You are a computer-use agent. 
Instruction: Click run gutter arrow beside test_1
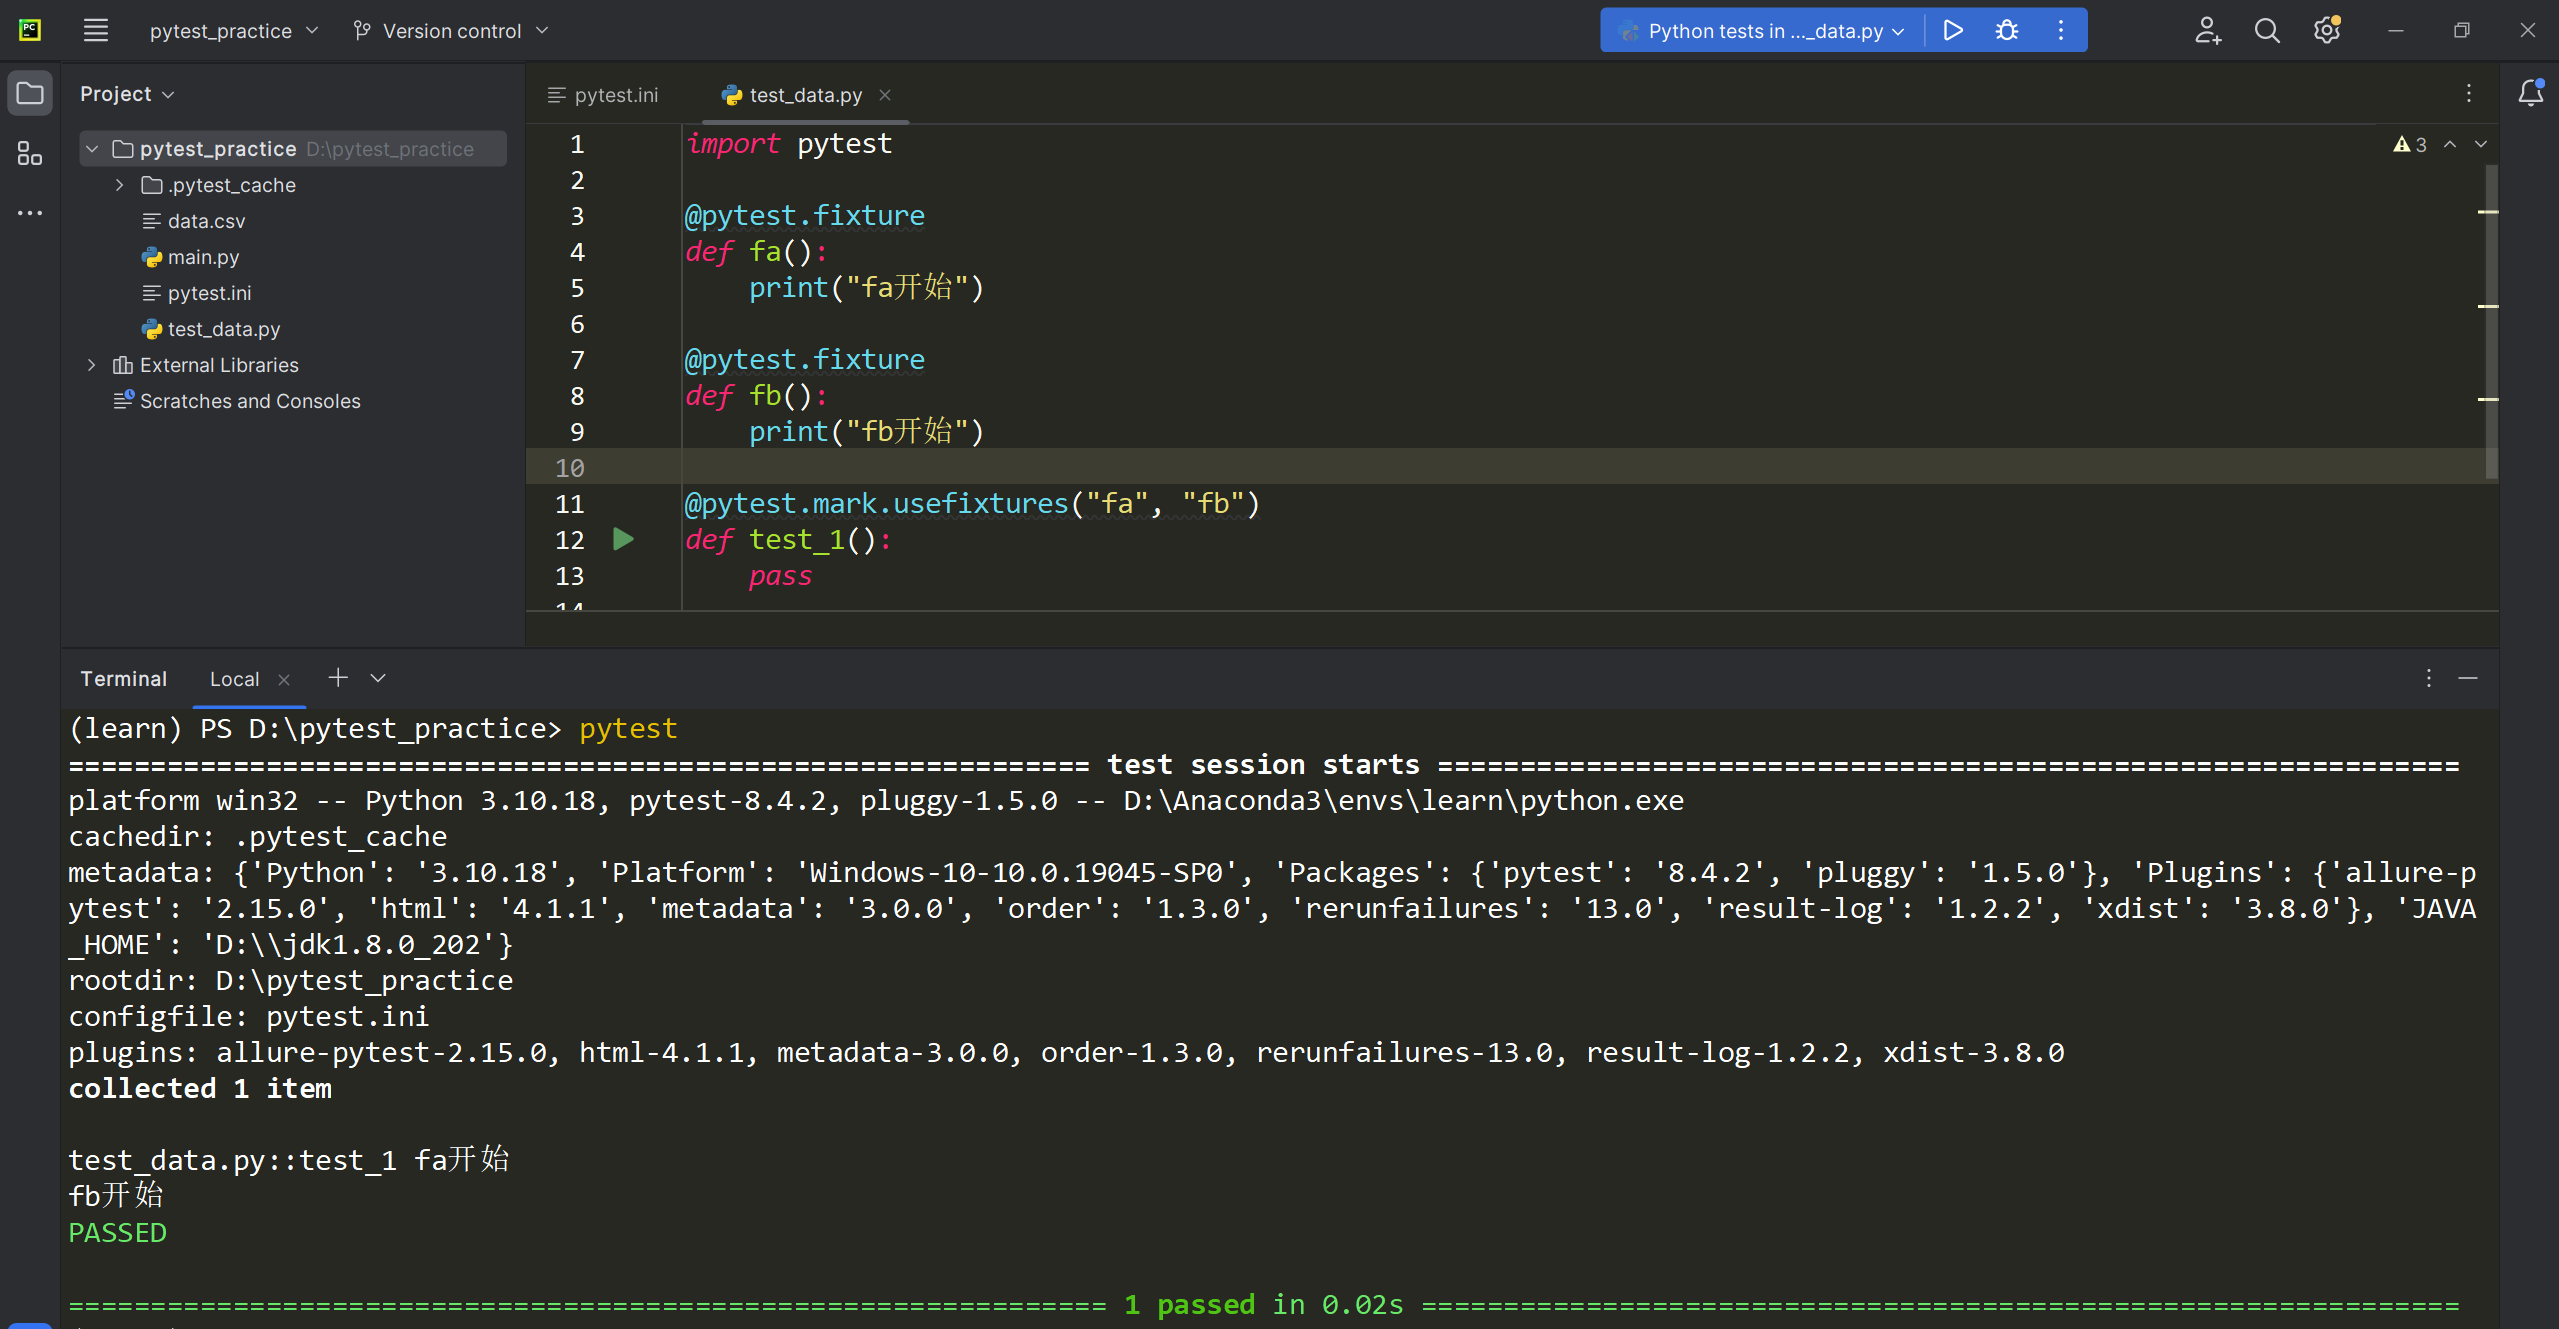[x=623, y=540]
